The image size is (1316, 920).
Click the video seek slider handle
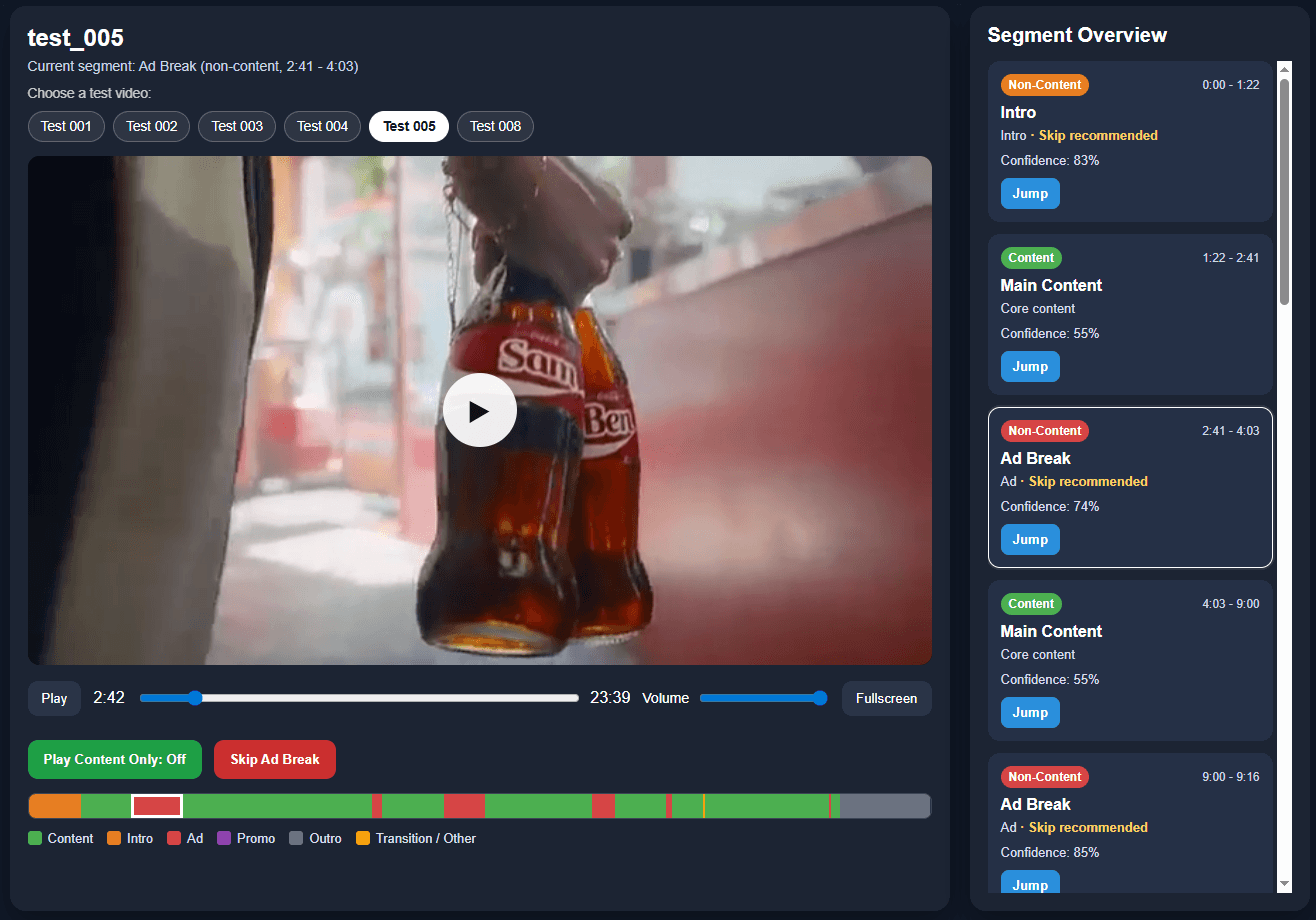point(194,698)
